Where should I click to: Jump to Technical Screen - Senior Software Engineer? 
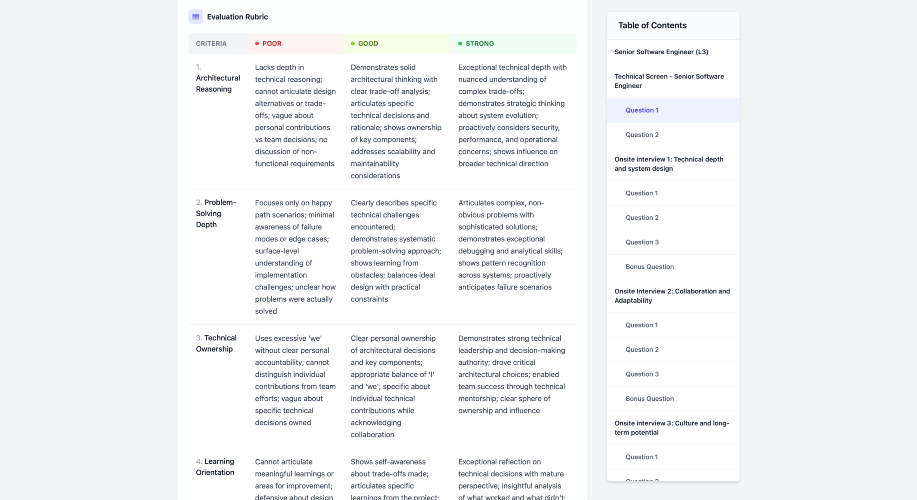point(669,81)
